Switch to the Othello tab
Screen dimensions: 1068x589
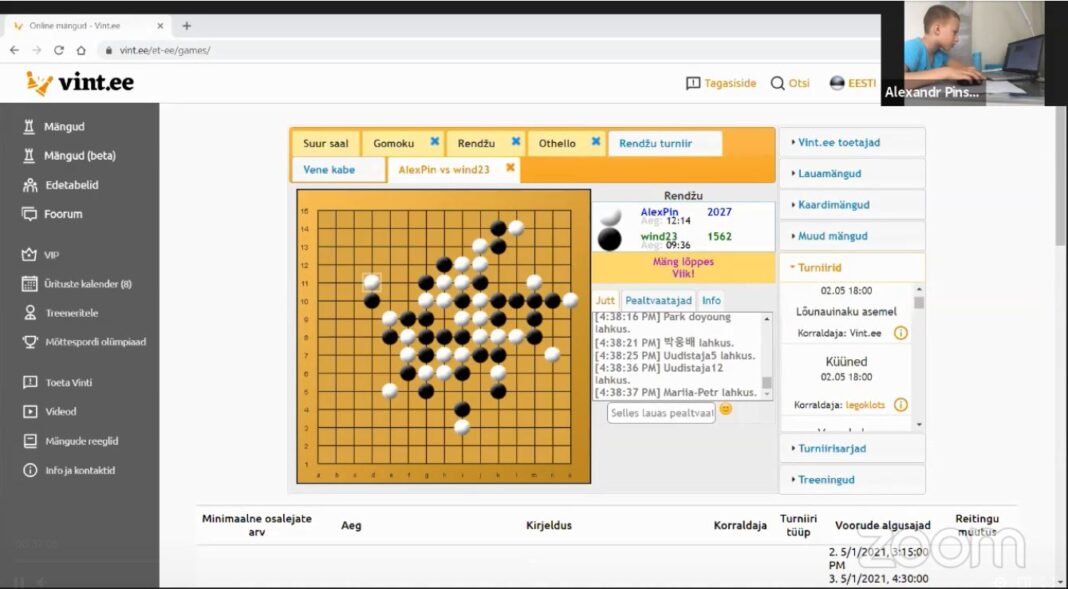pos(557,144)
